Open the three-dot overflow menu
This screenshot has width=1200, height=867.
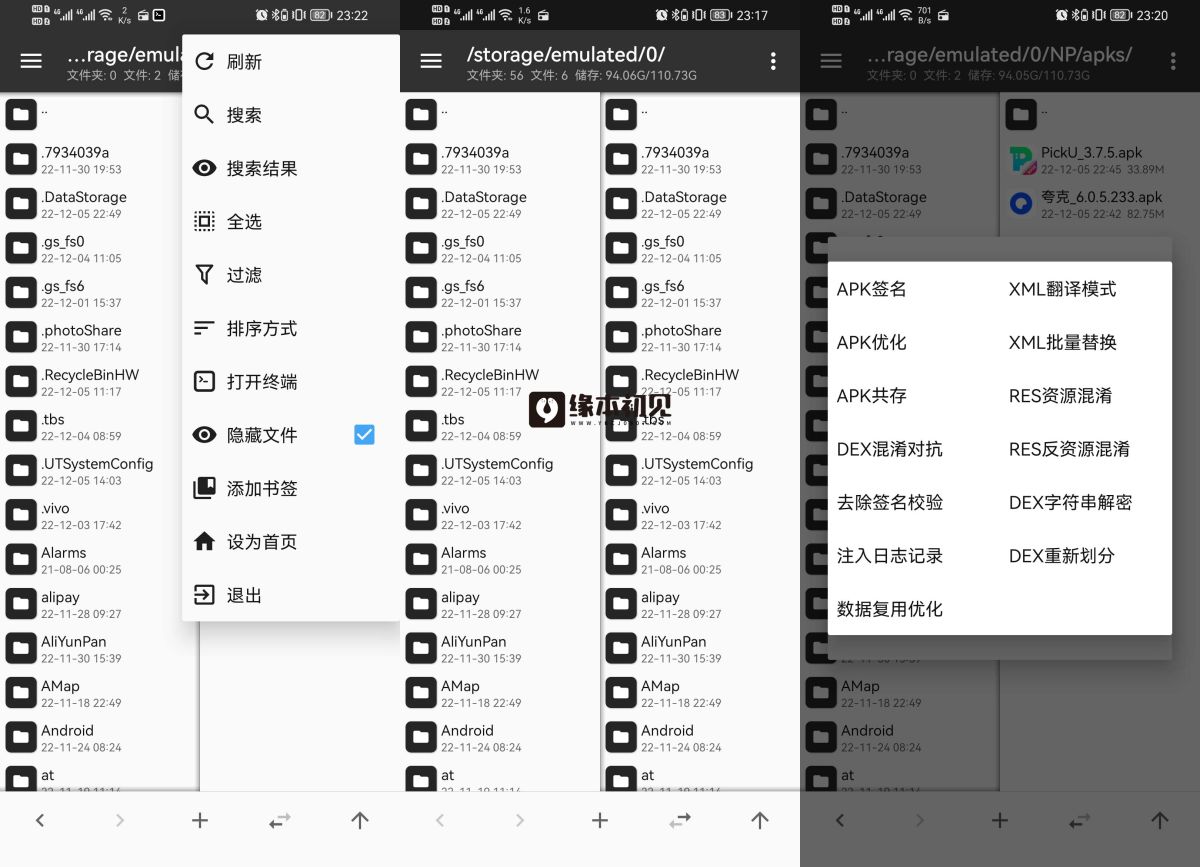coord(773,60)
